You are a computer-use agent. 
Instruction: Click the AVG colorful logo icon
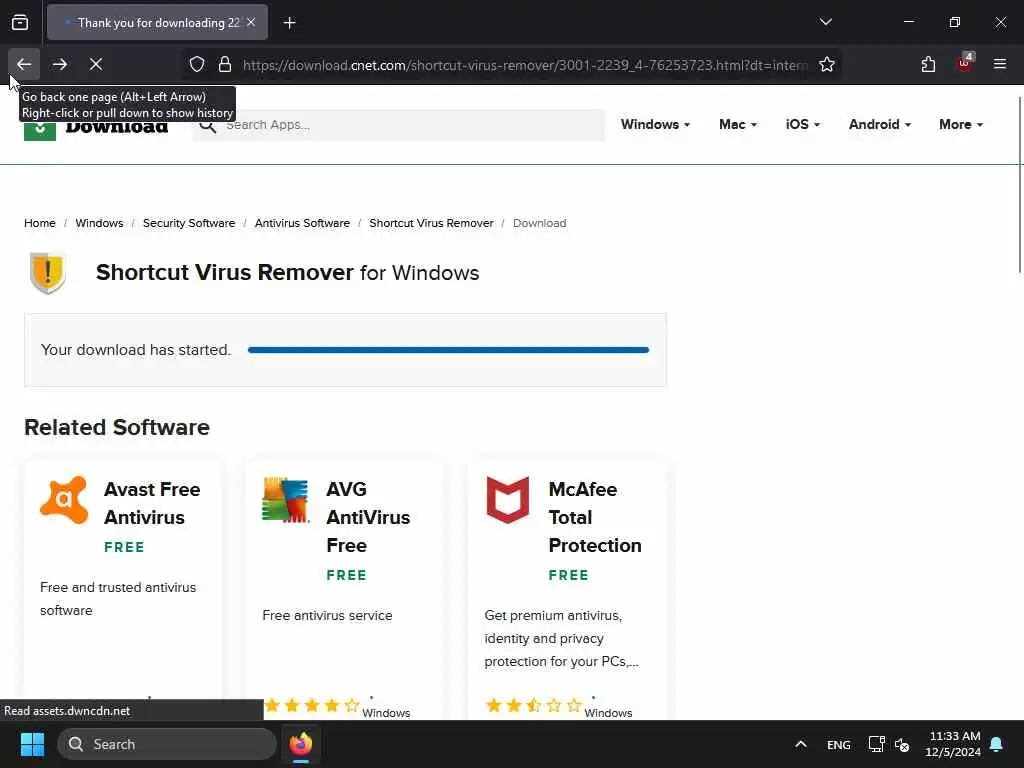click(285, 500)
